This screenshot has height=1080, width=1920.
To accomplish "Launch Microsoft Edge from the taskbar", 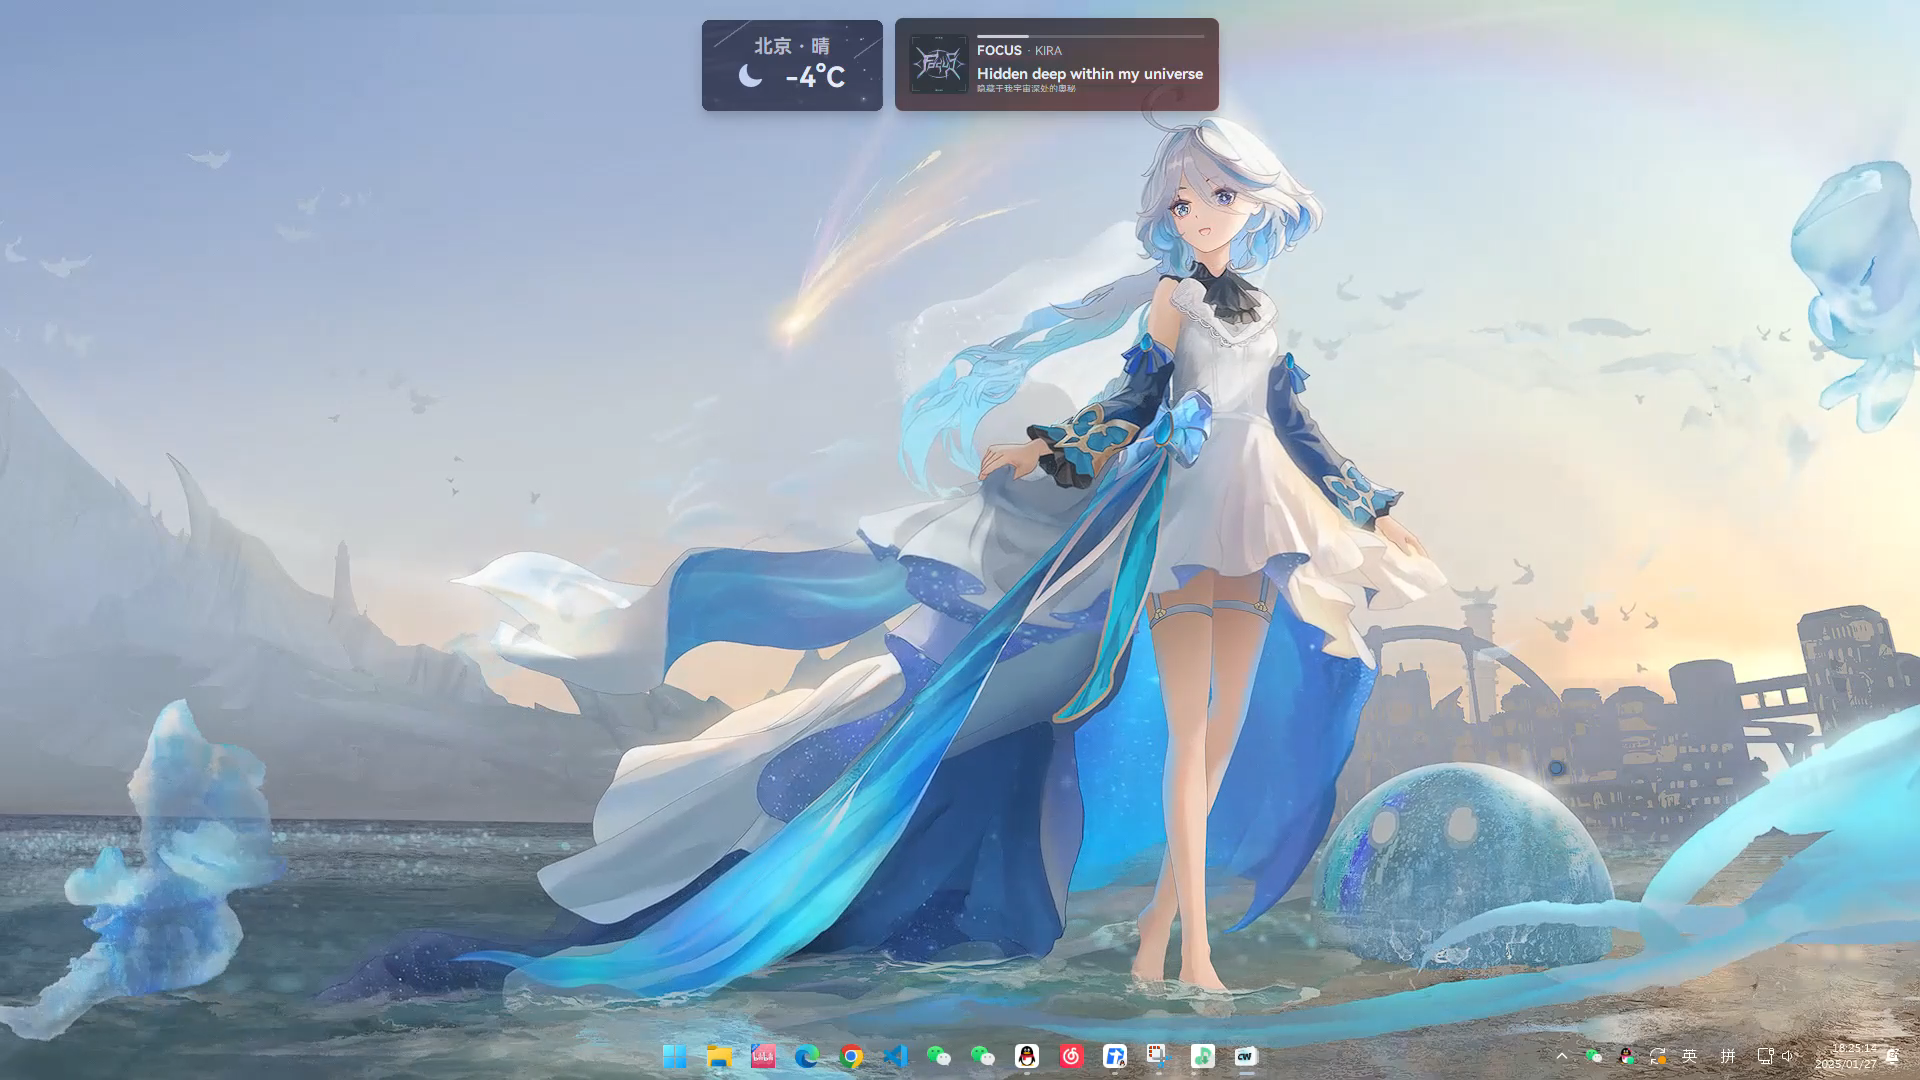I will coord(806,1056).
